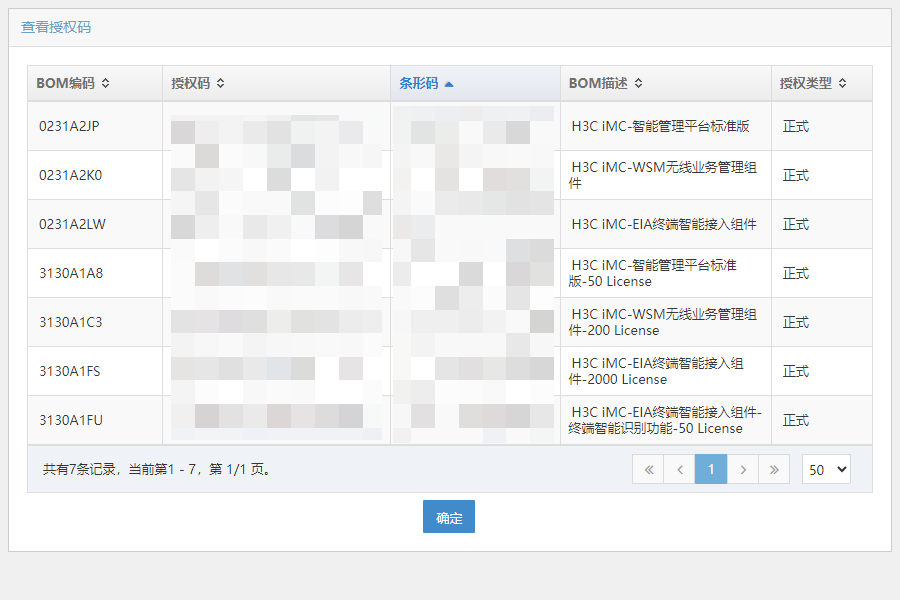Click 正式 in the 3130A1A8 row

pyautogui.click(x=796, y=273)
